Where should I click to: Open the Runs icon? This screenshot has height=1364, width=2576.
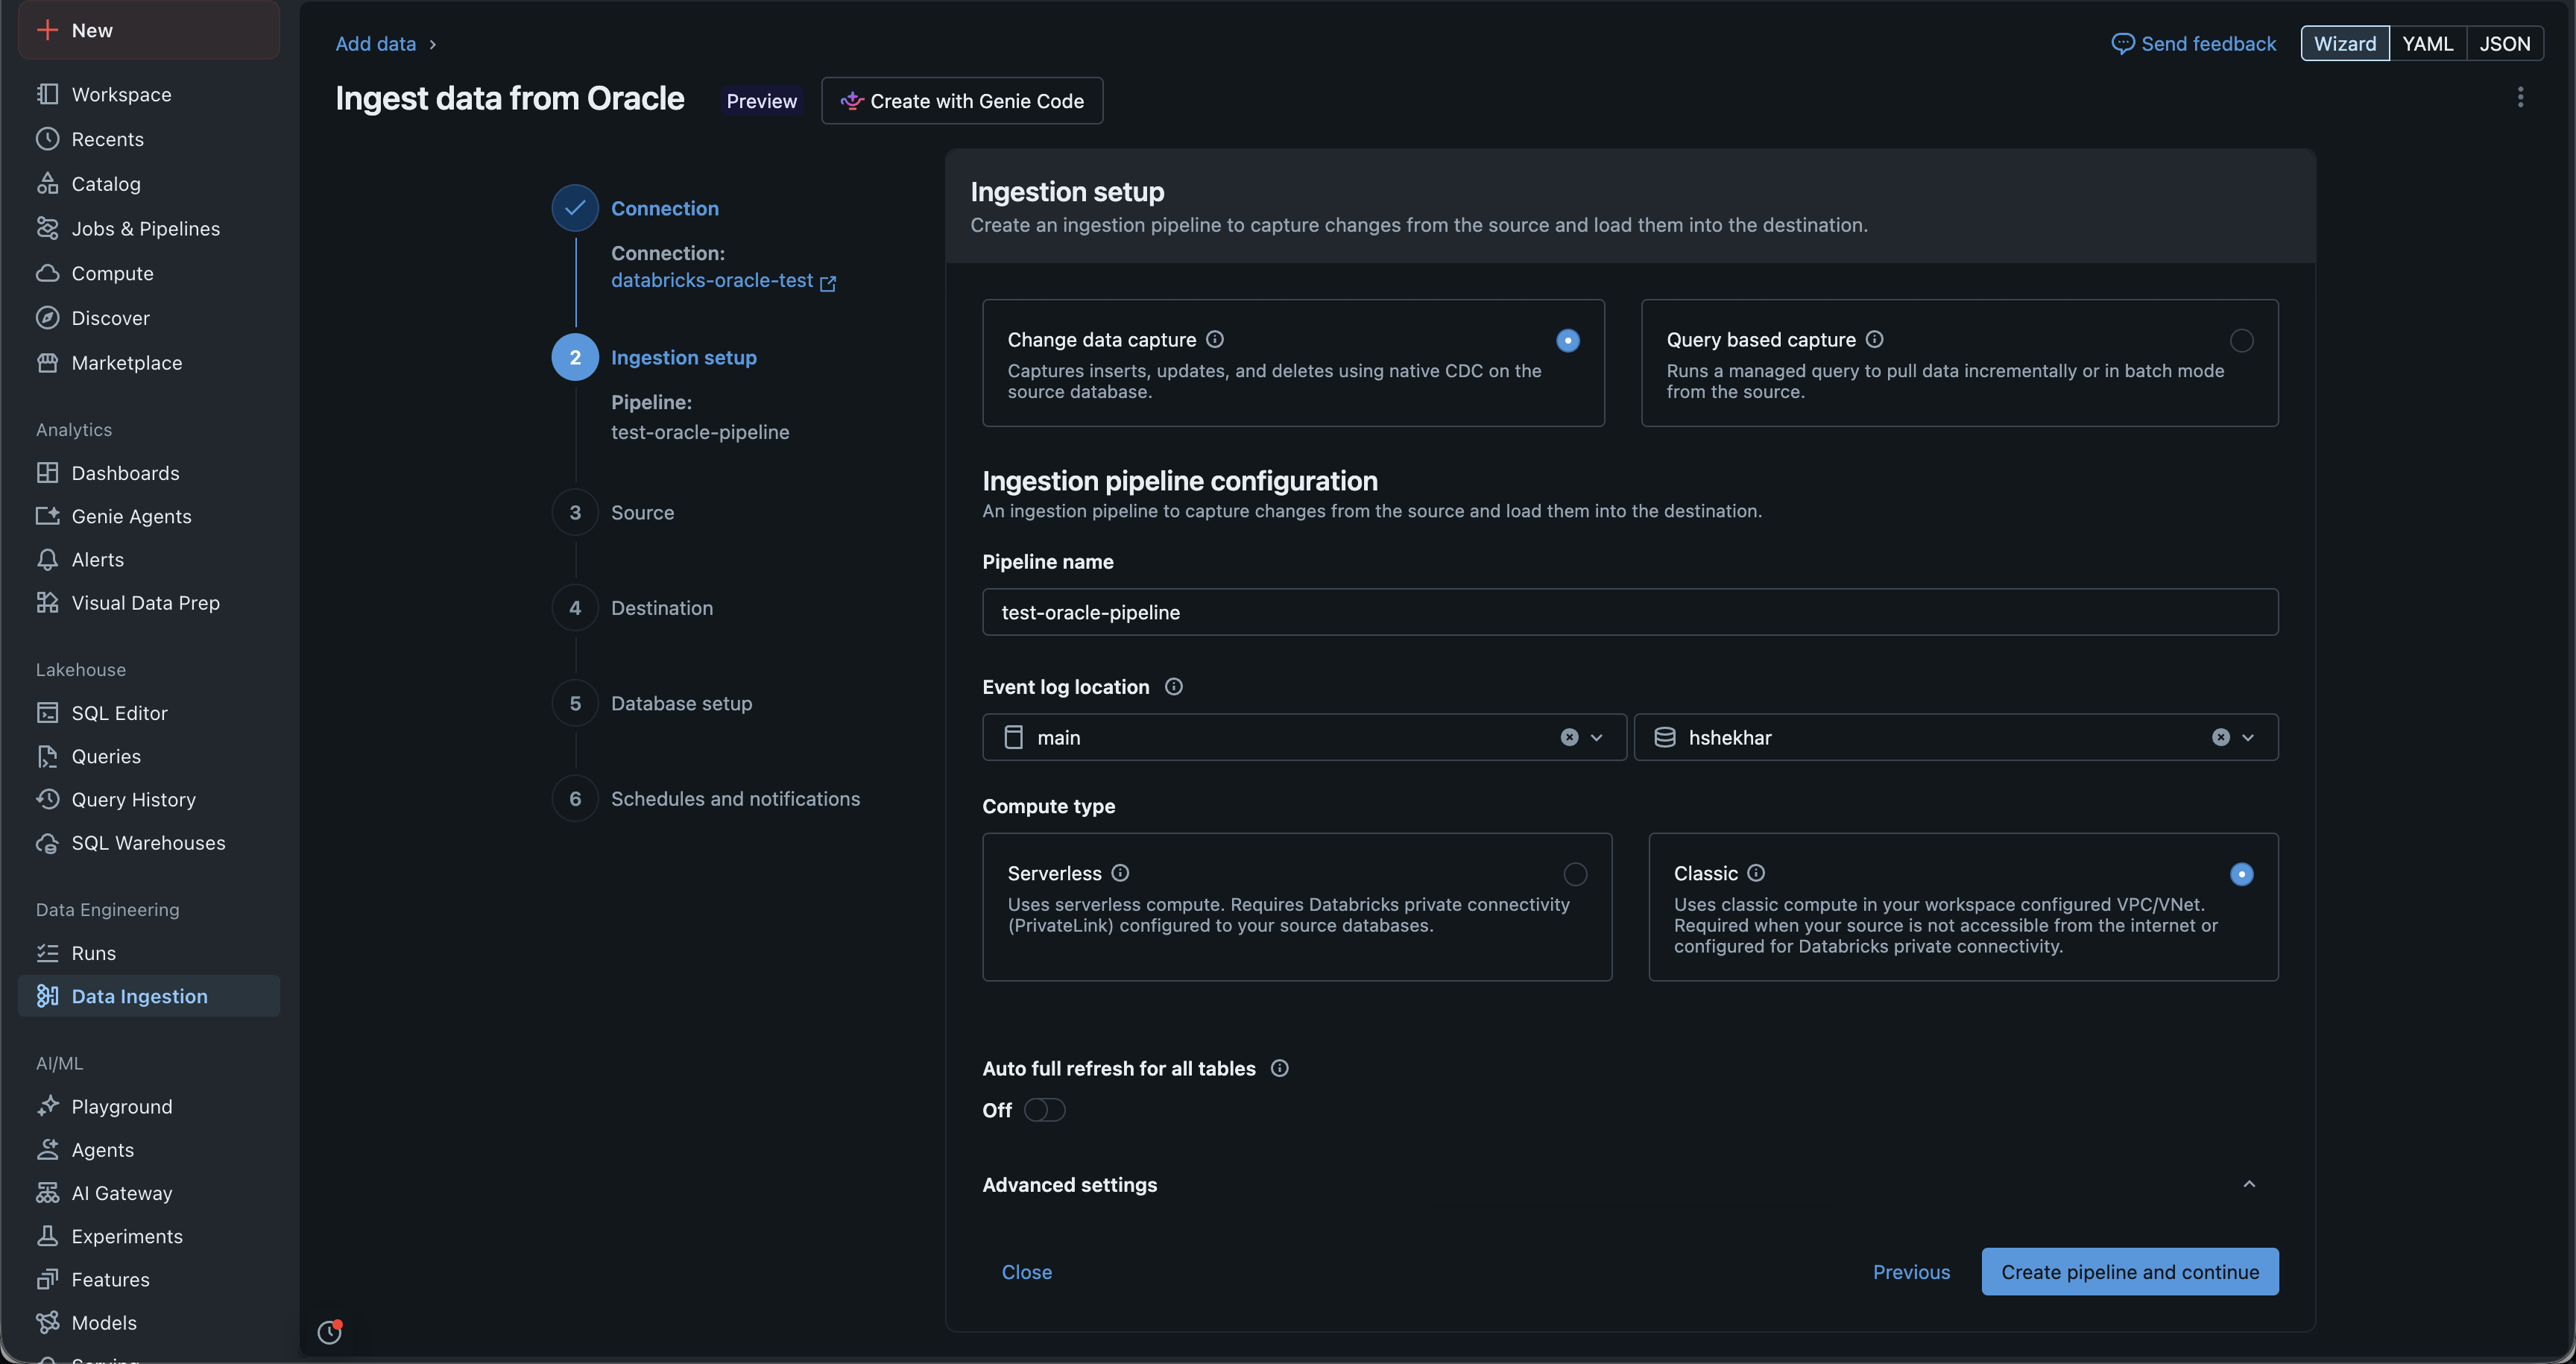[47, 952]
